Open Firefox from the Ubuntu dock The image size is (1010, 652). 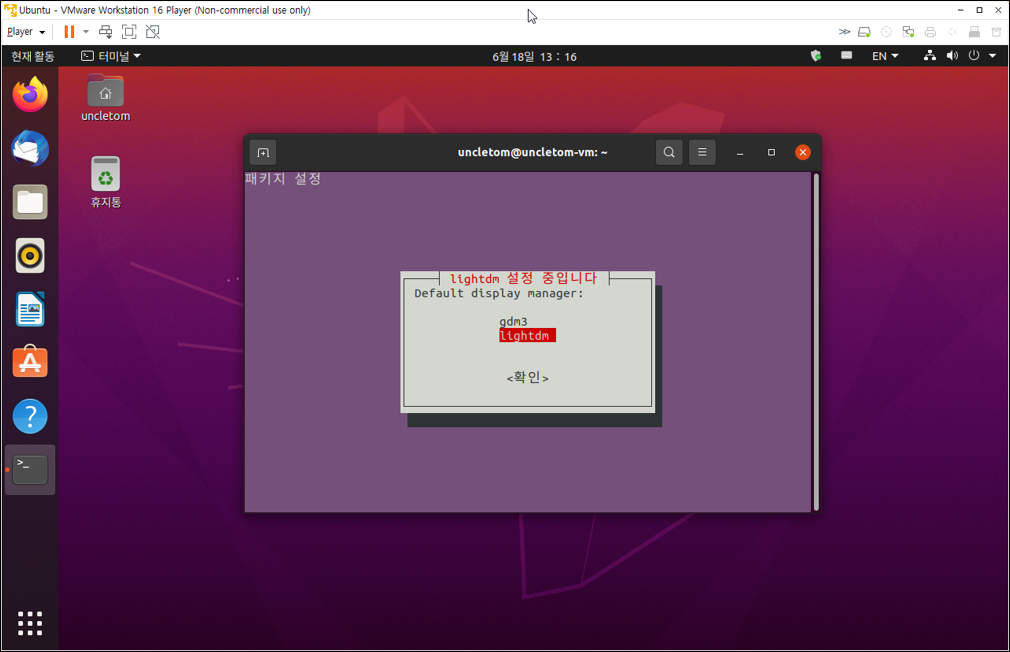coord(30,95)
